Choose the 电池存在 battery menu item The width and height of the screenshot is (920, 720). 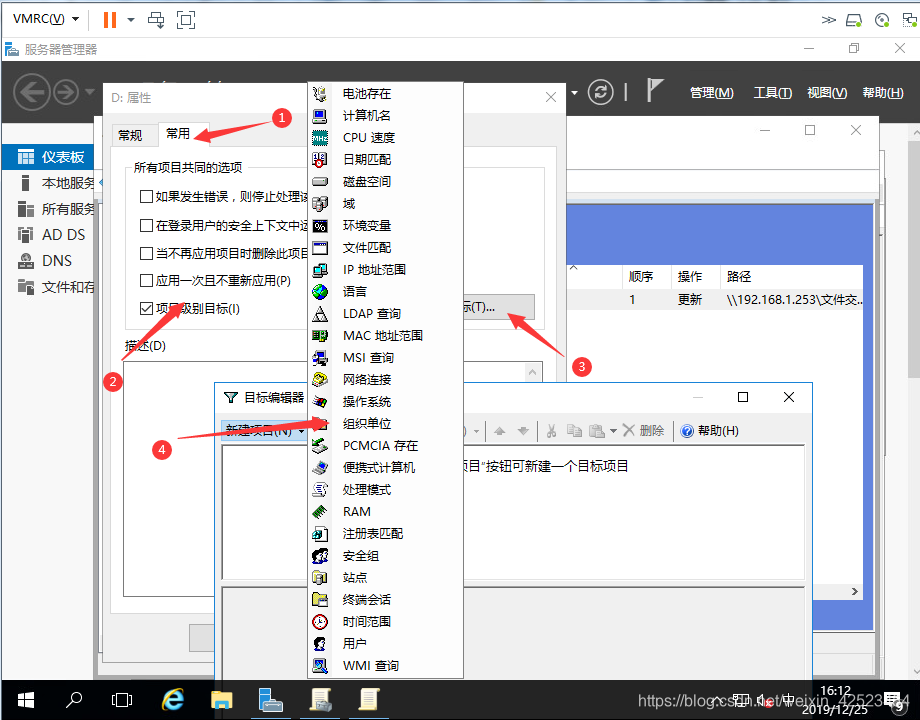point(385,93)
